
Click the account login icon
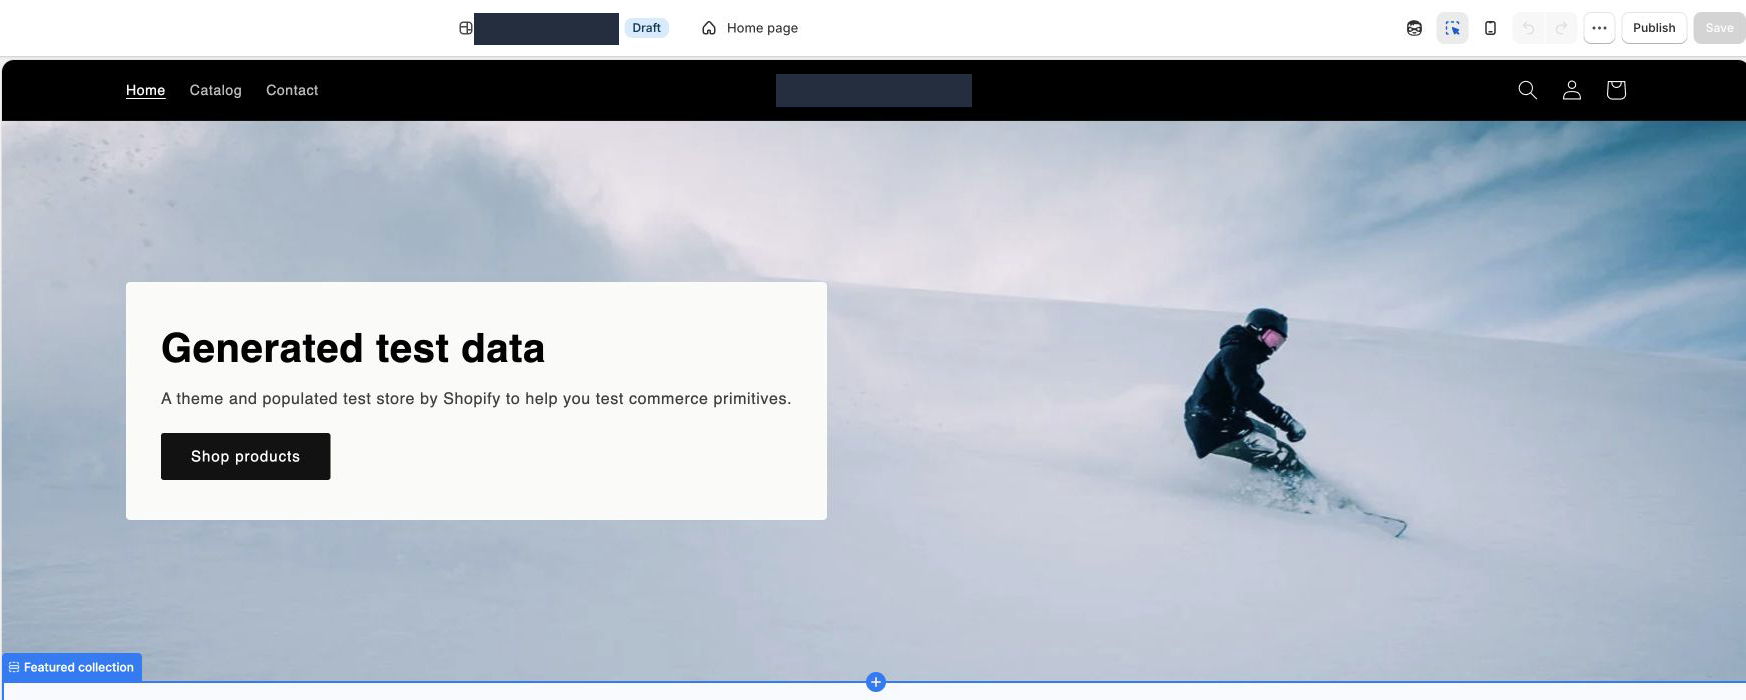point(1572,90)
